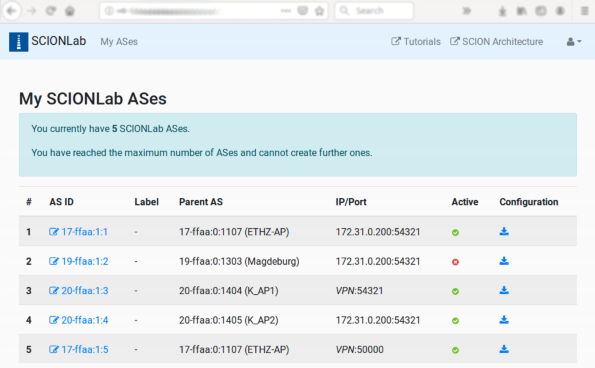Download configuration for 19-ffaa:1:2
Viewport: 595px width, 368px height.
(x=504, y=261)
